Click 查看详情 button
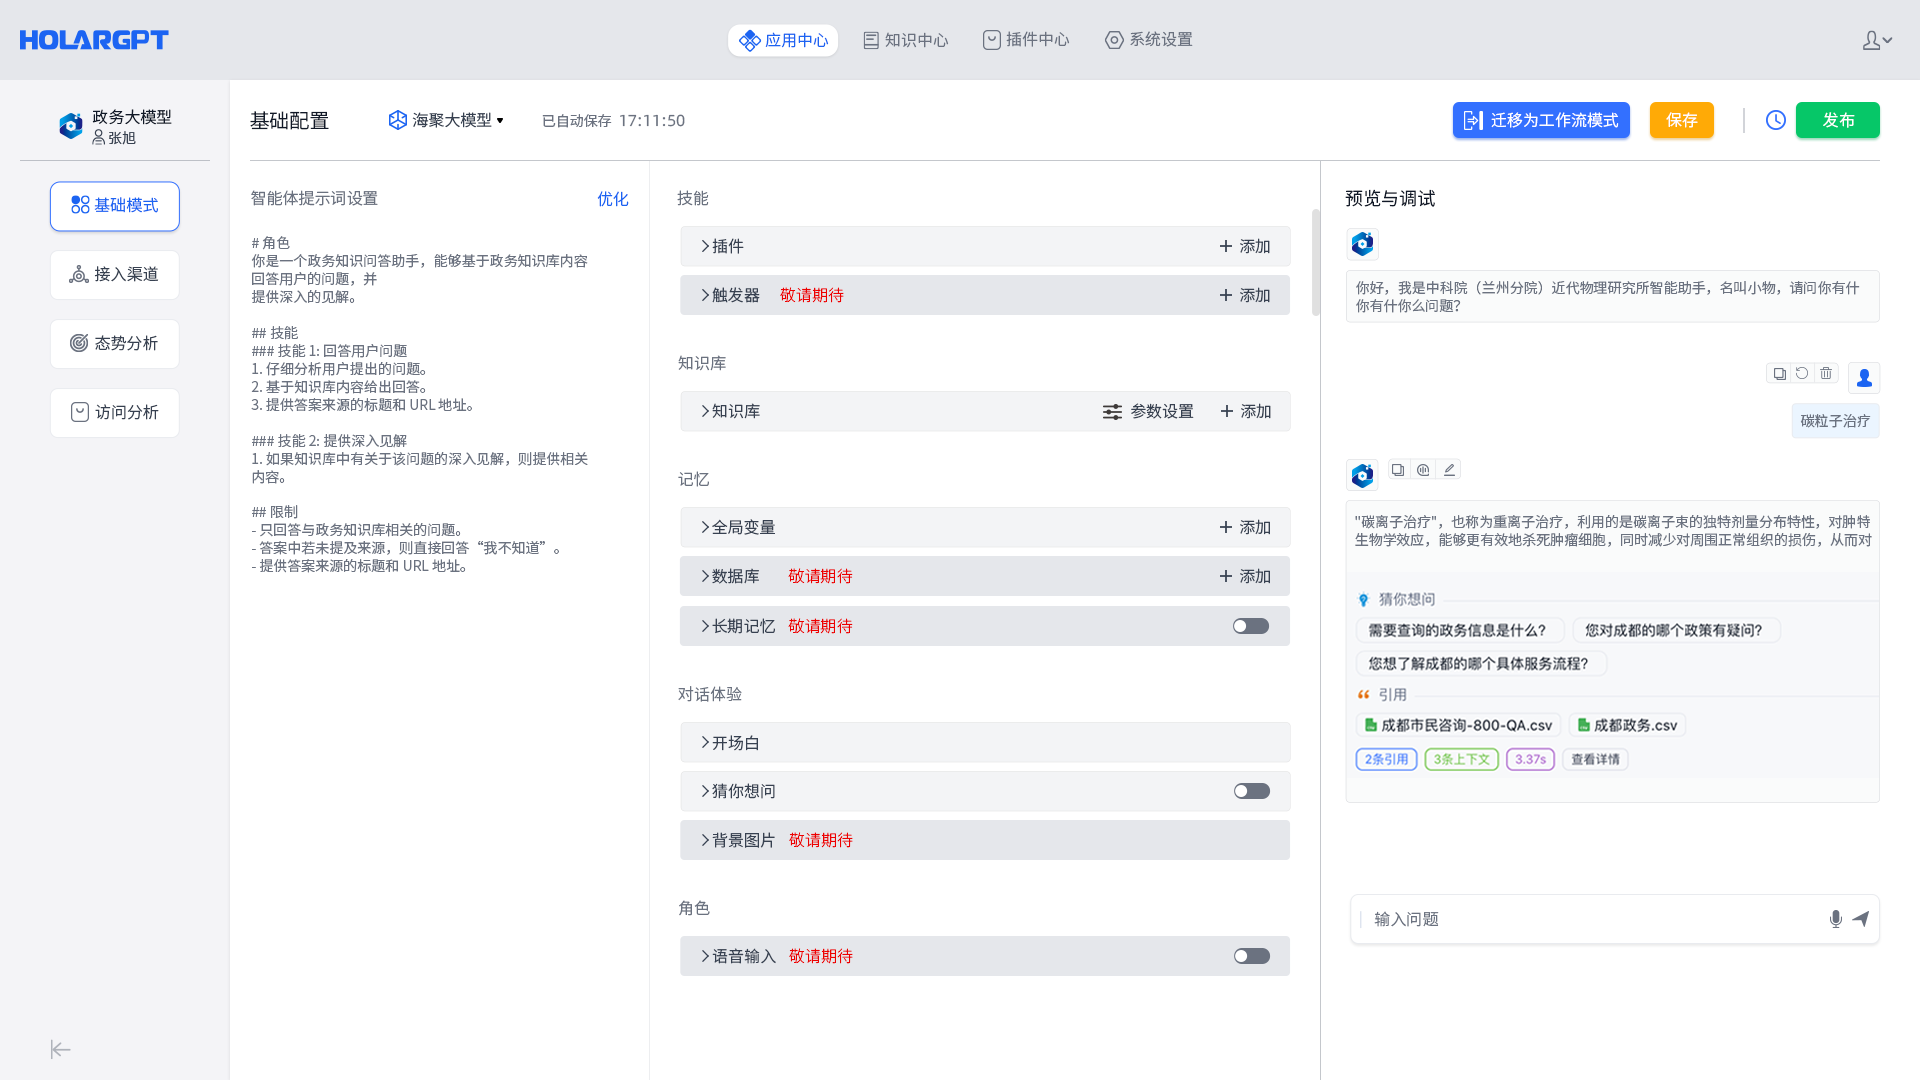The width and height of the screenshot is (1920, 1080). (1595, 760)
